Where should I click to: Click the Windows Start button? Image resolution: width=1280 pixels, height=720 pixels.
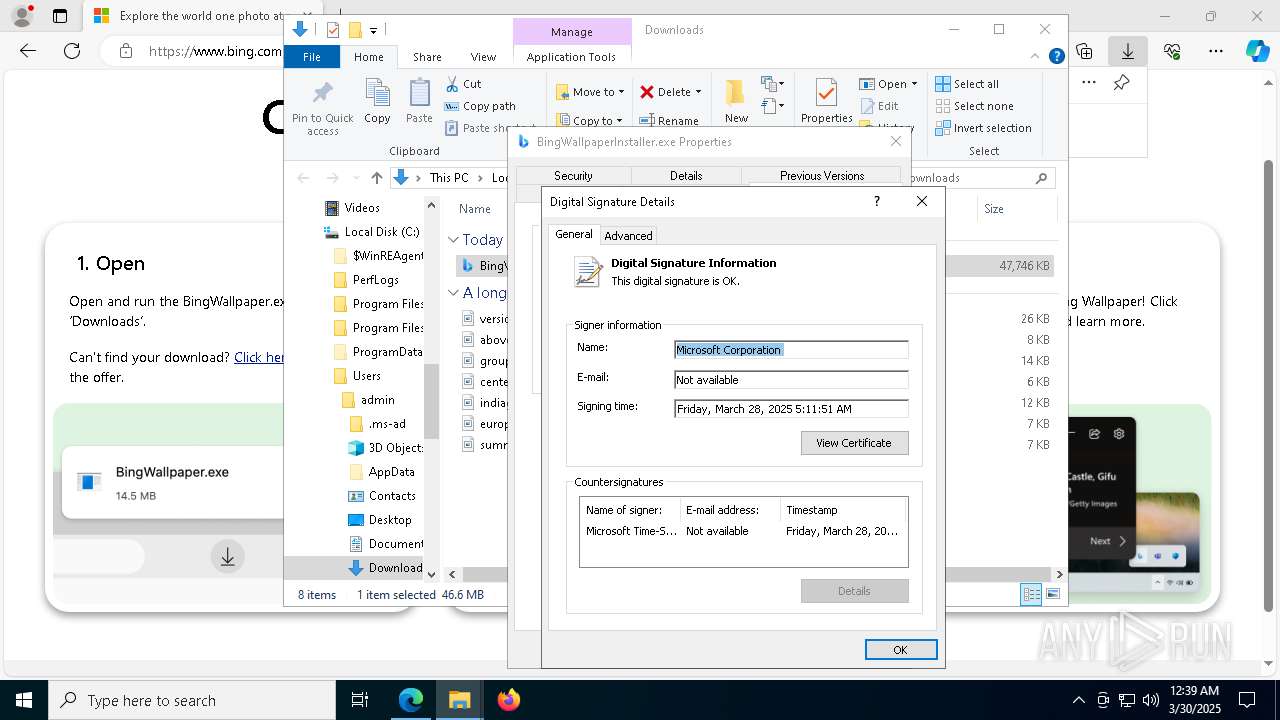coord(24,700)
